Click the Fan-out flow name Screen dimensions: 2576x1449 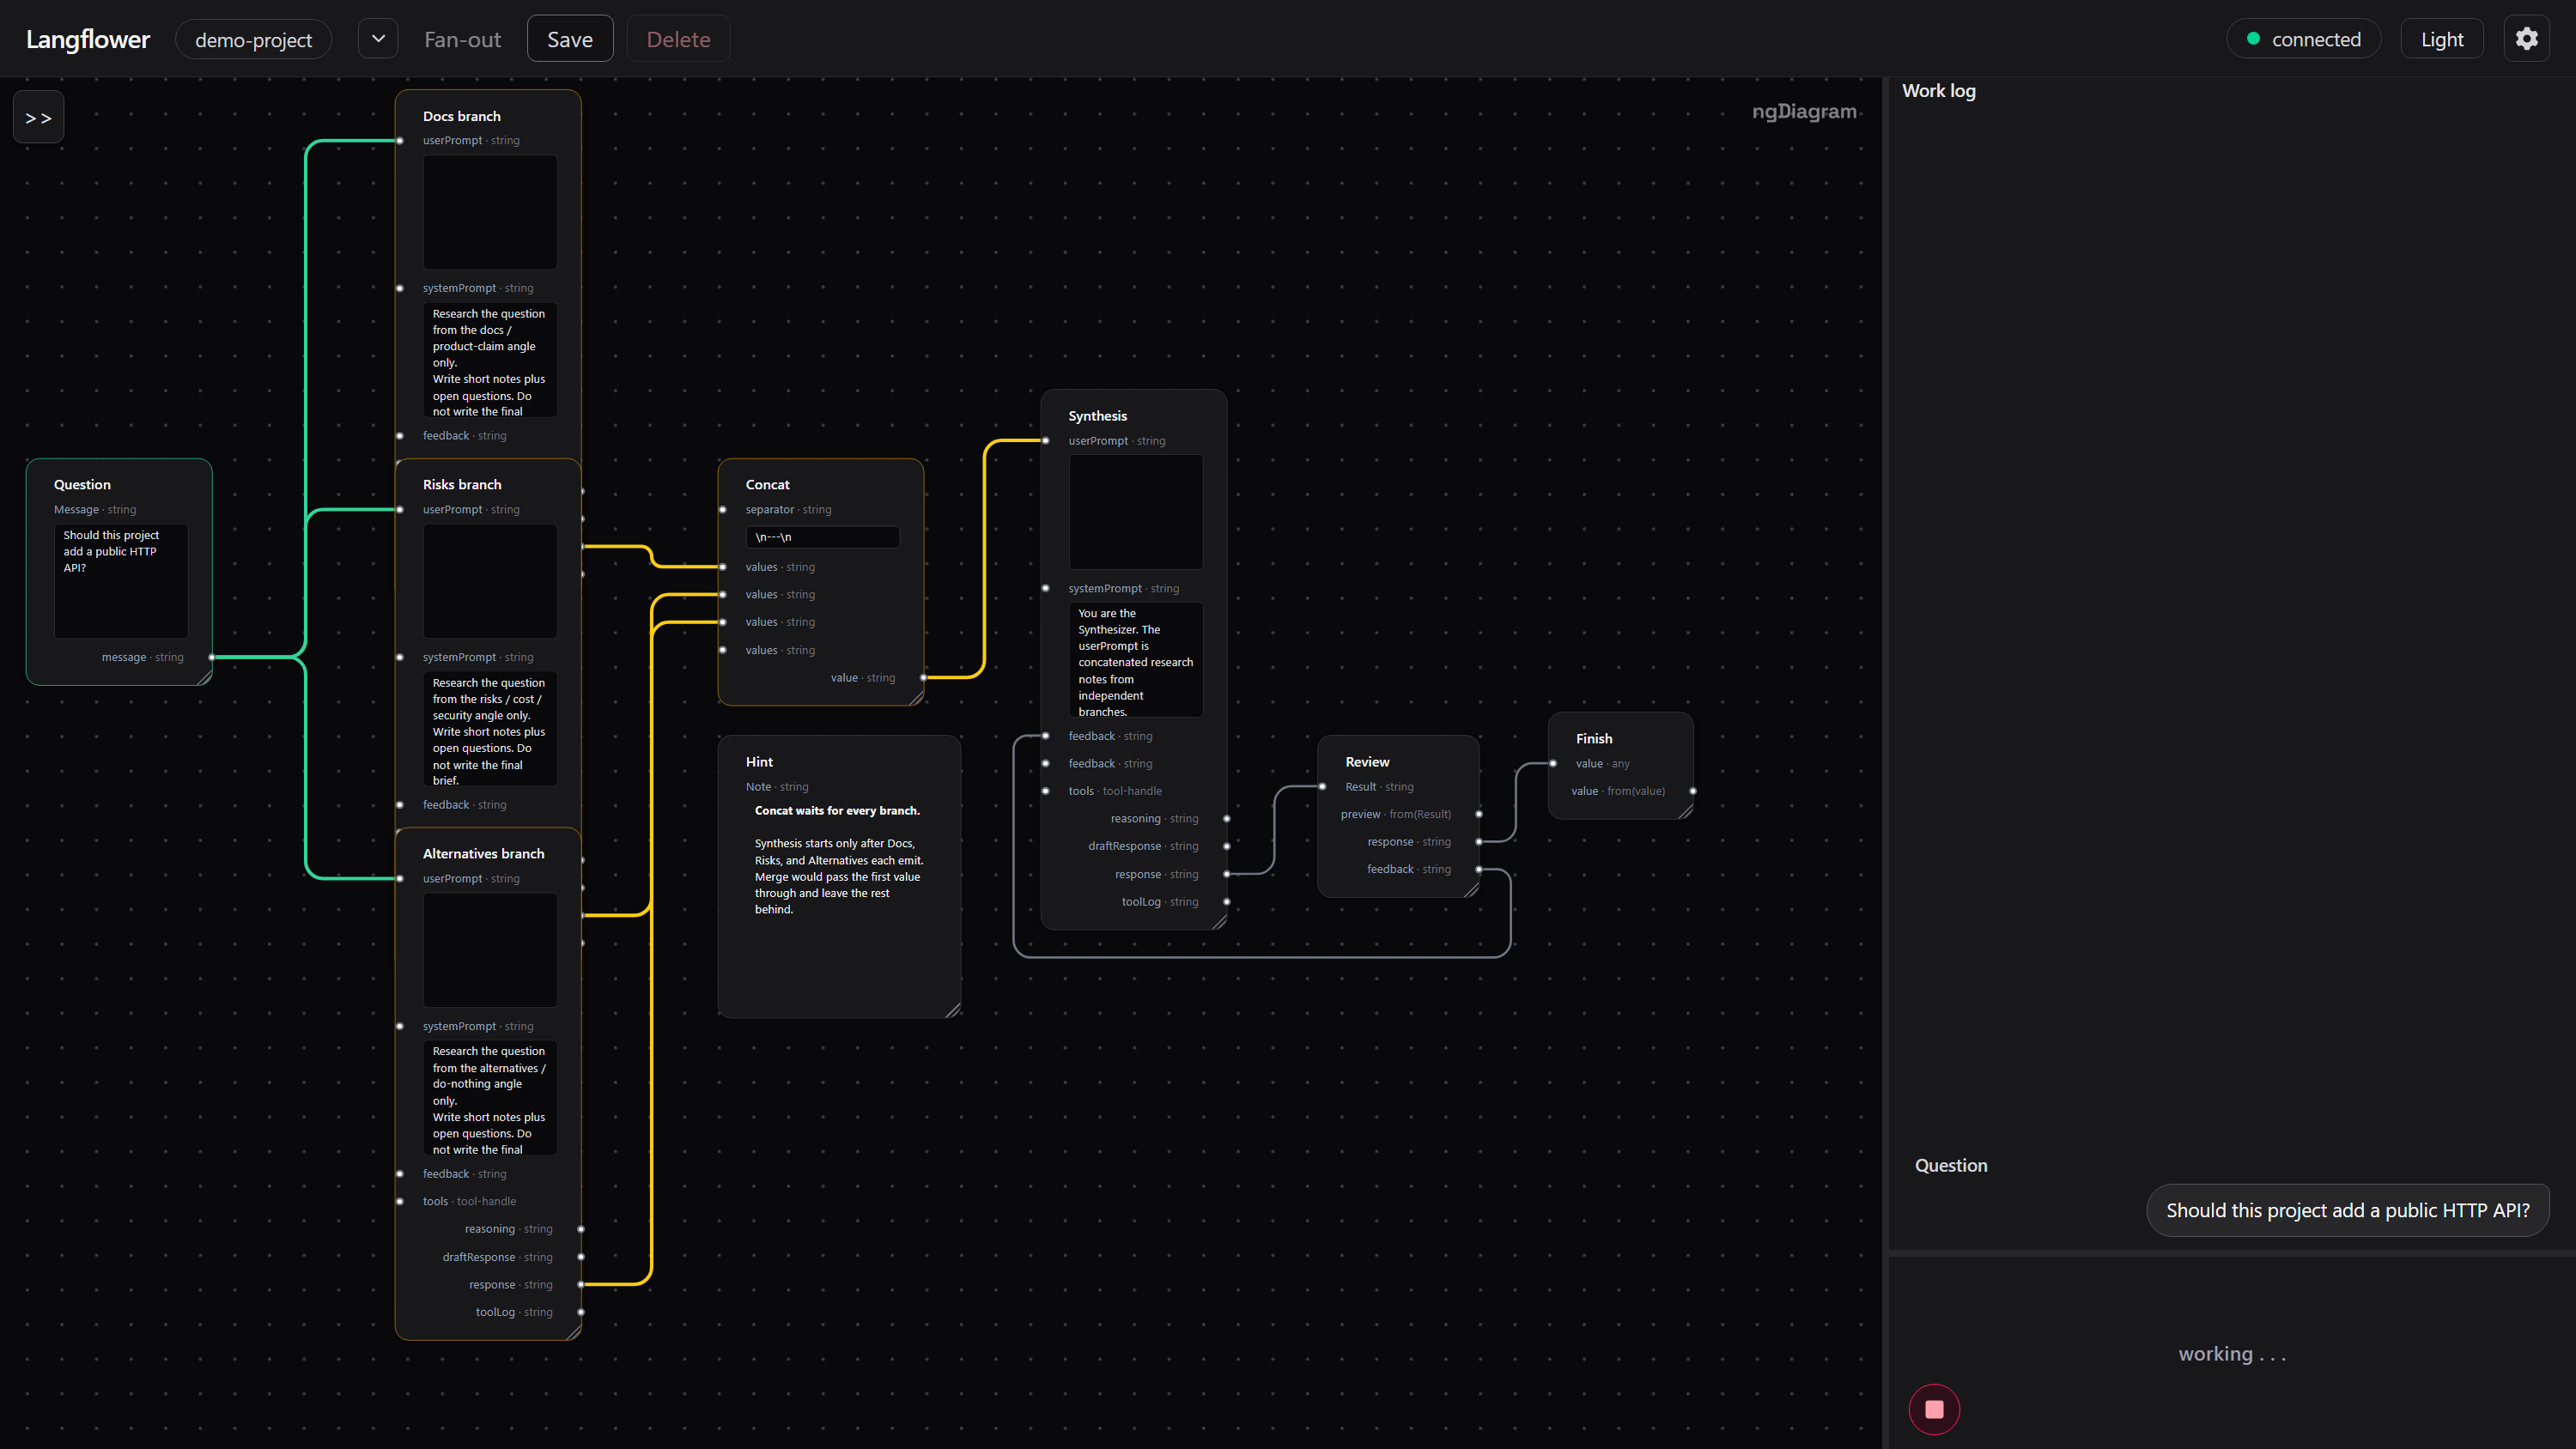[462, 39]
